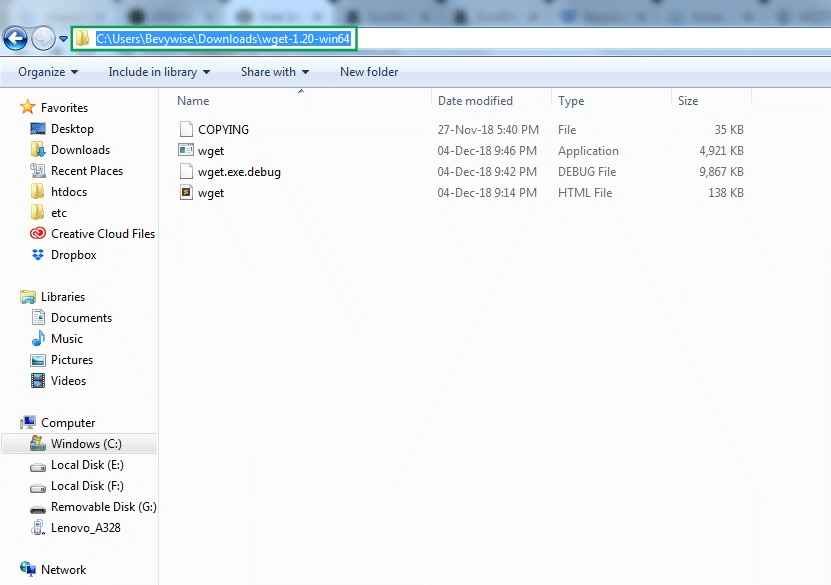This screenshot has height=585, width=831.
Task: Open the Pictures library icon
Action: pos(38,360)
